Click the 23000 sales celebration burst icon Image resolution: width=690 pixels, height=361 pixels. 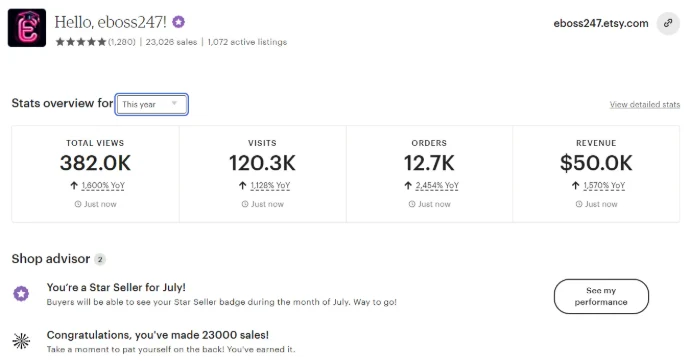[x=21, y=341]
